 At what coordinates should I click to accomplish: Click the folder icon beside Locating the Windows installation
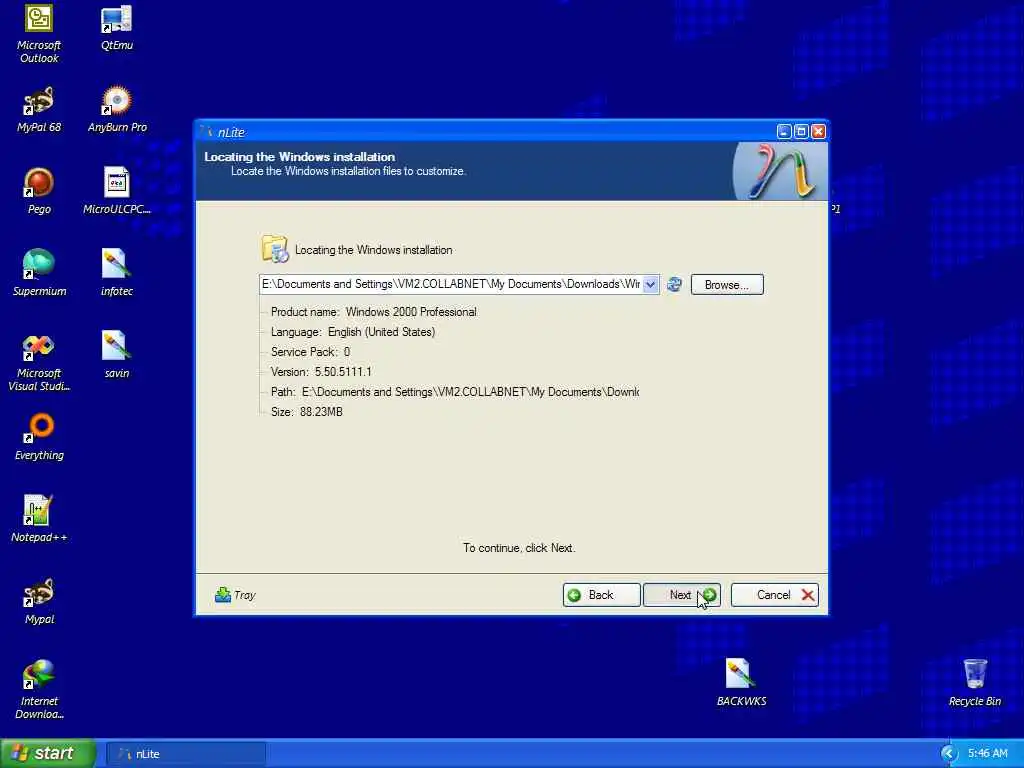[274, 249]
